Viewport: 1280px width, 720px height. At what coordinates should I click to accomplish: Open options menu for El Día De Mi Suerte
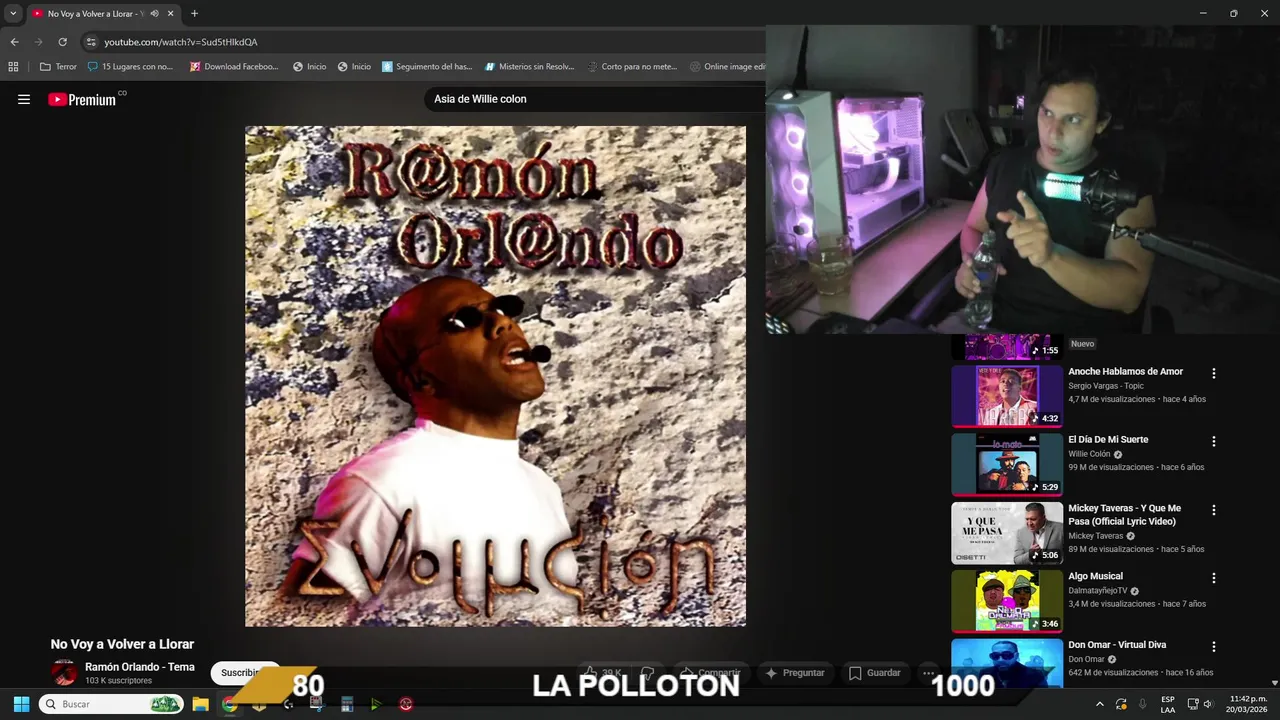click(1214, 441)
